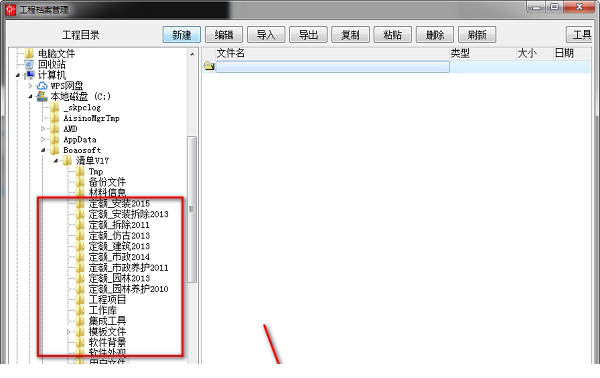Click the 刷新 button
600x378 pixels.
(x=477, y=35)
